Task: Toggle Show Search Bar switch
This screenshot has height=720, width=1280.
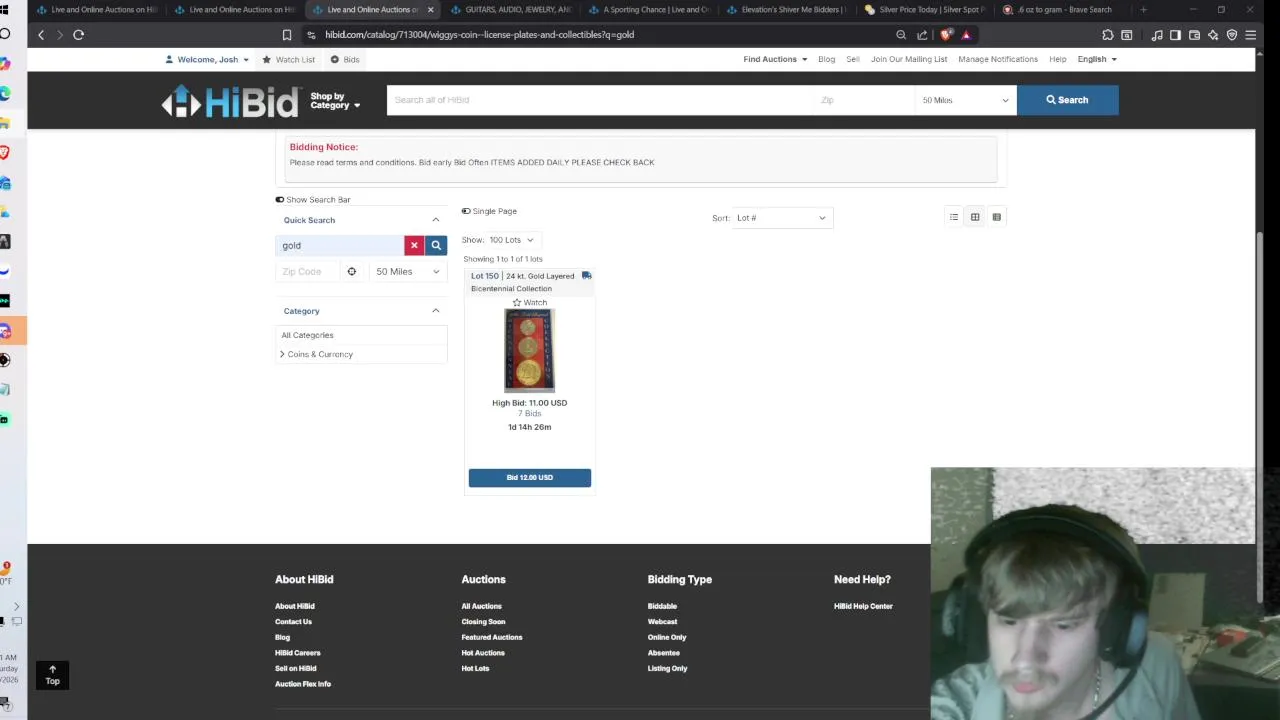Action: (280, 199)
